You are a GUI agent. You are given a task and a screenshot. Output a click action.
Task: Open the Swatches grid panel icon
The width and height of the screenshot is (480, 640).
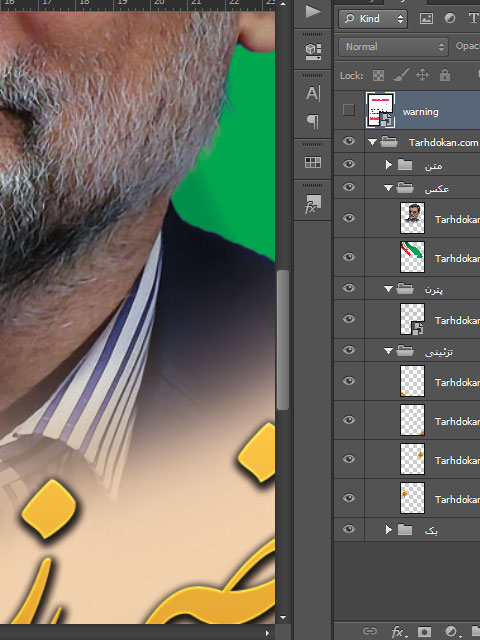click(x=313, y=162)
